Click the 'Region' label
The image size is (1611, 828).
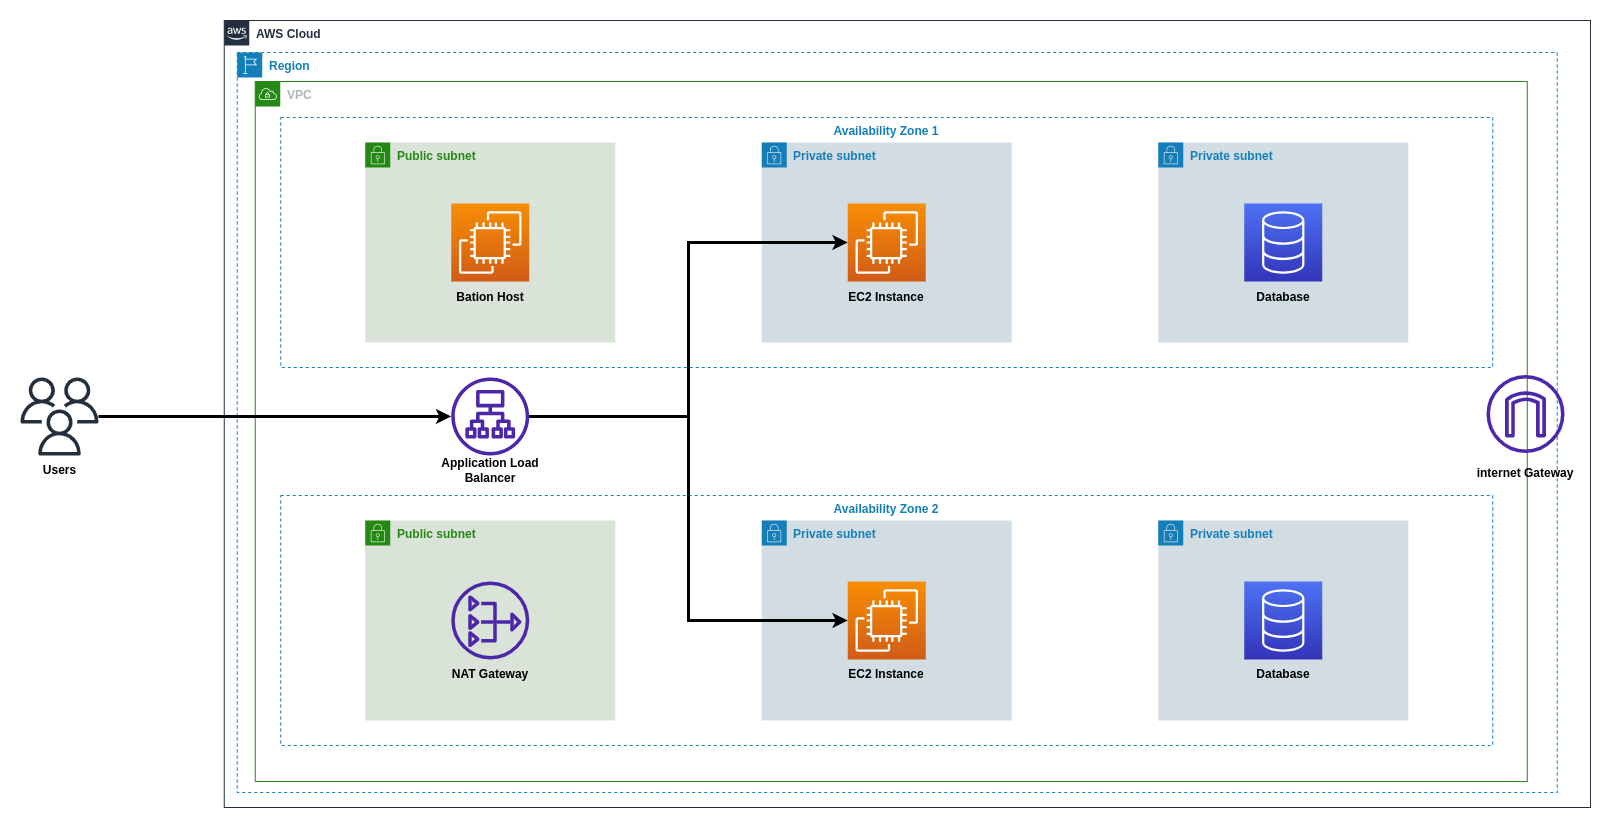(289, 66)
